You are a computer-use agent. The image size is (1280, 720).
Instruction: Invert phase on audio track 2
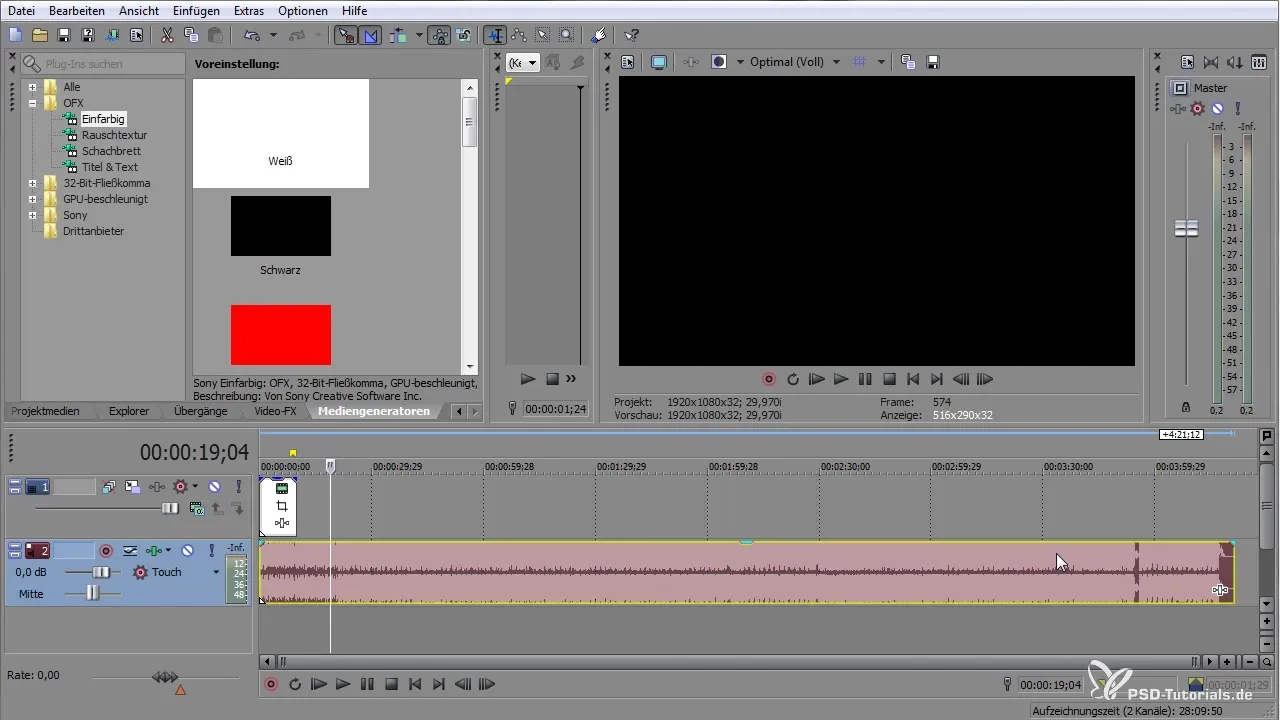point(130,550)
